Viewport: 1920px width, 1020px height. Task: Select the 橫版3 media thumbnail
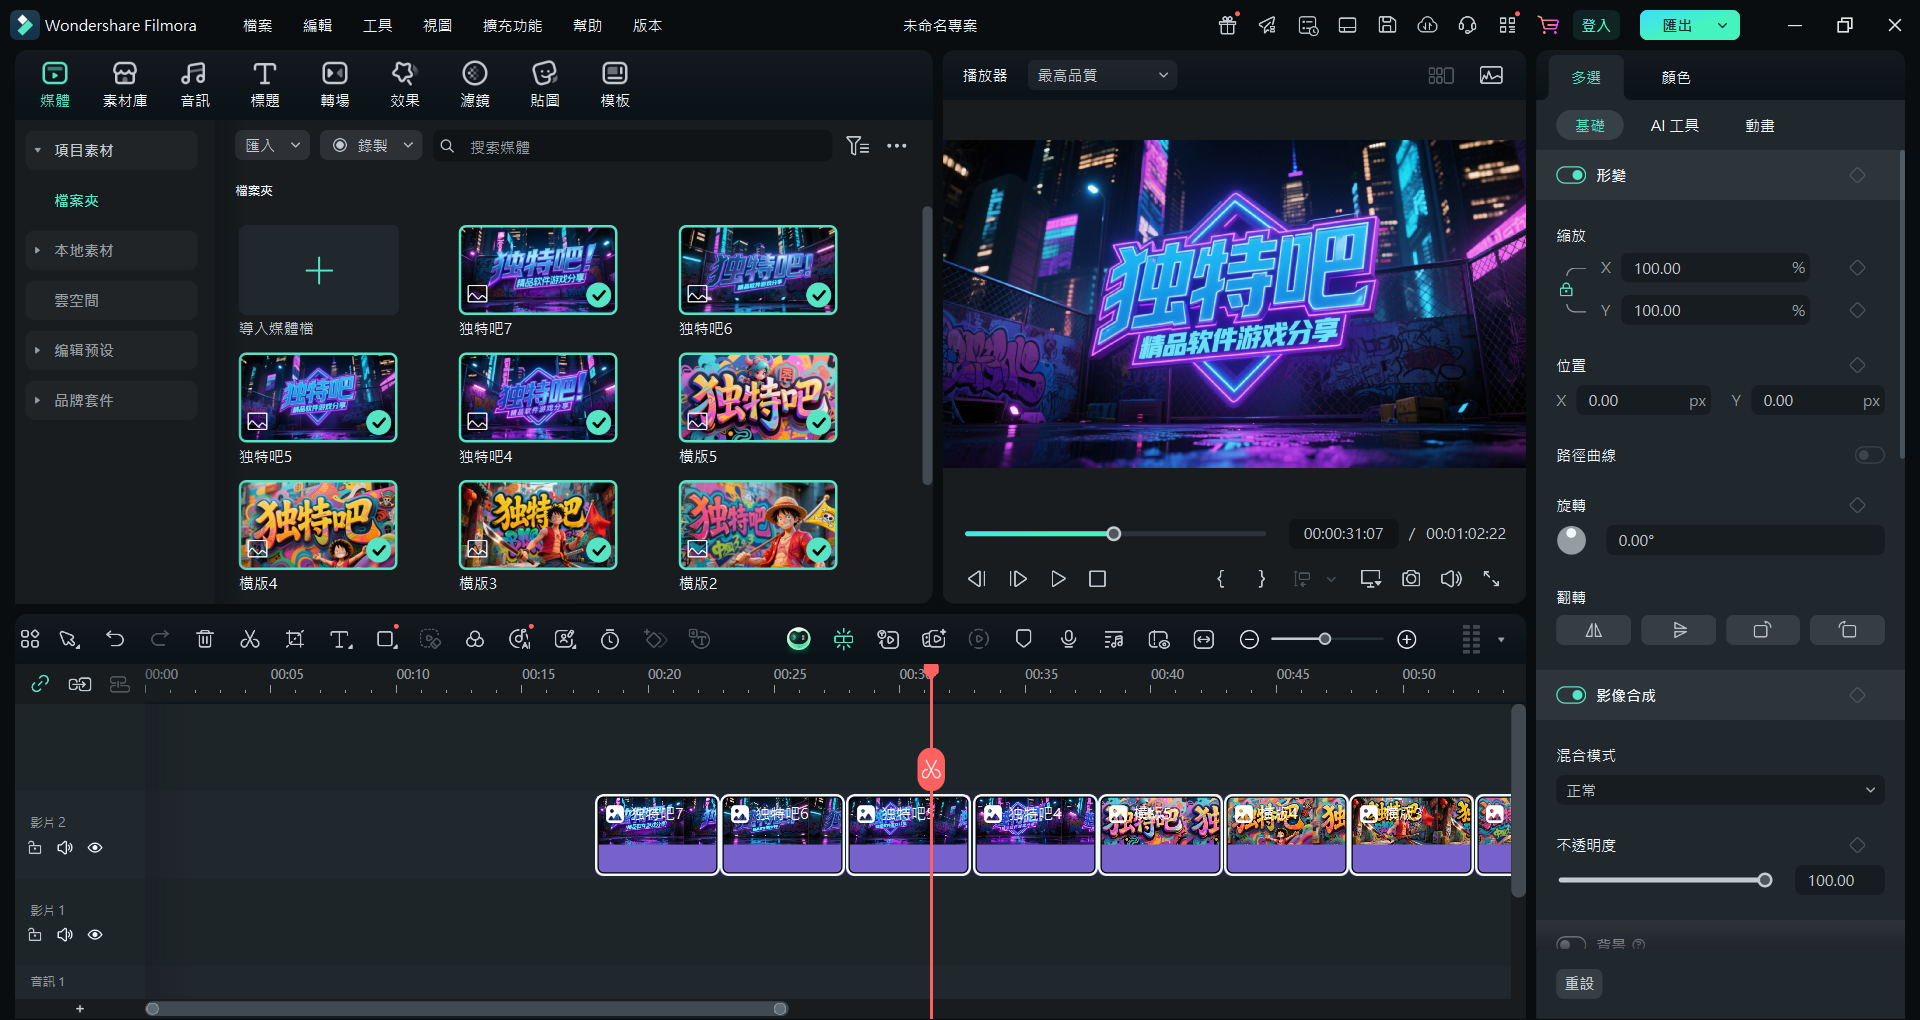(x=538, y=525)
